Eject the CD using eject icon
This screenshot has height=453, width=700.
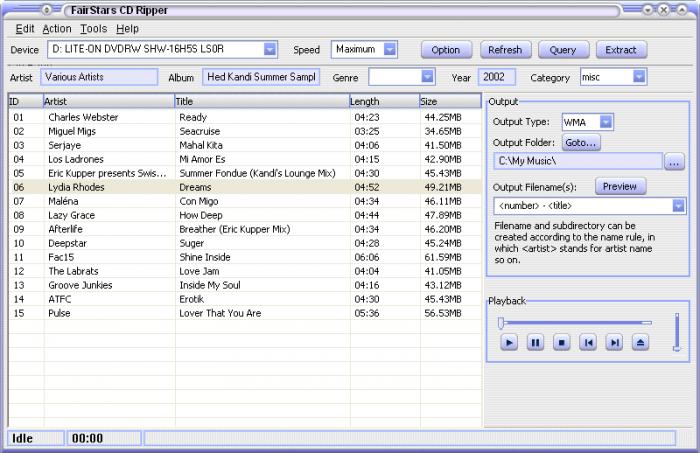641,343
